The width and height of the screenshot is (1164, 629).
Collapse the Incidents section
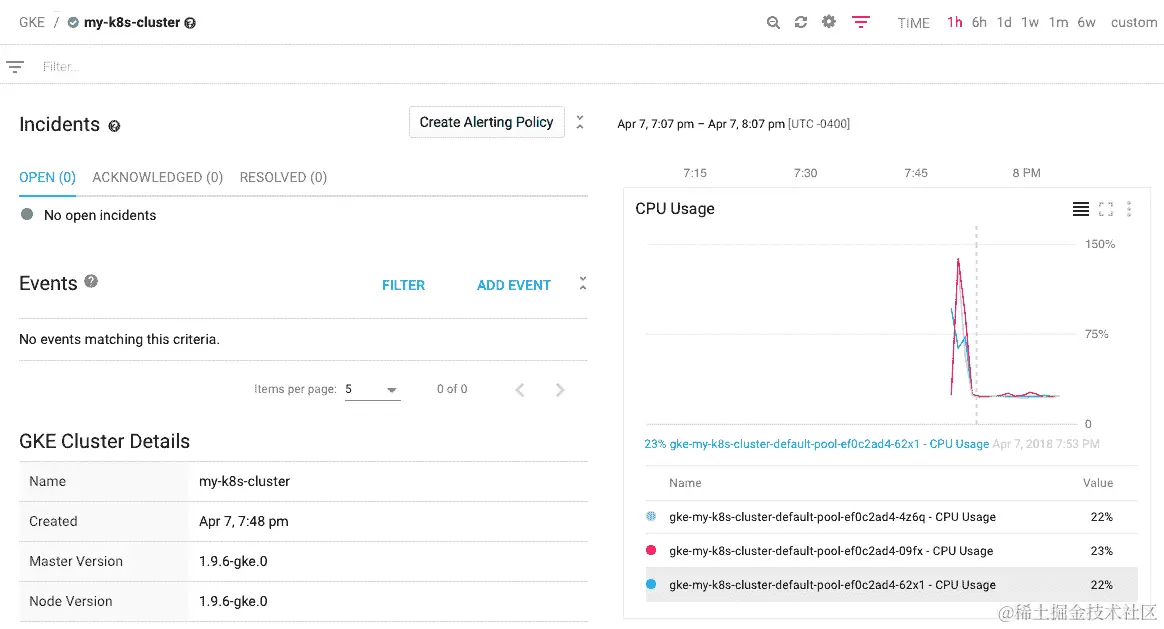click(x=580, y=123)
